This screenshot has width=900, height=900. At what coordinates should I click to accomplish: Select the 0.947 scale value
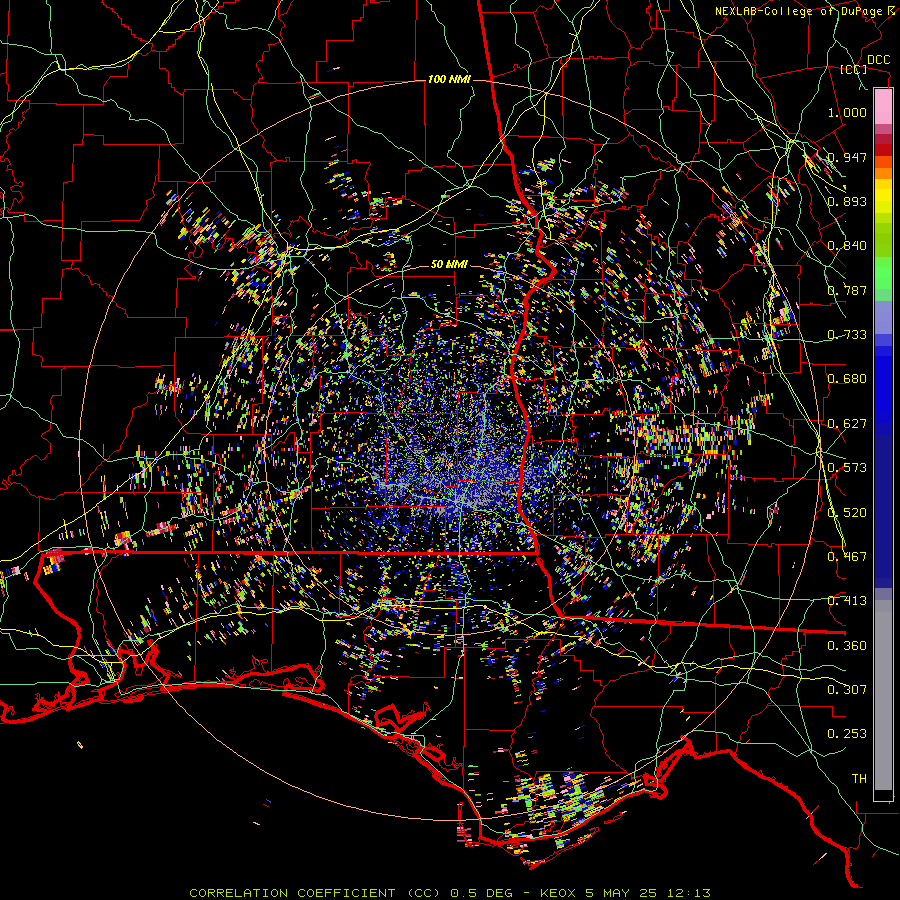847,157
